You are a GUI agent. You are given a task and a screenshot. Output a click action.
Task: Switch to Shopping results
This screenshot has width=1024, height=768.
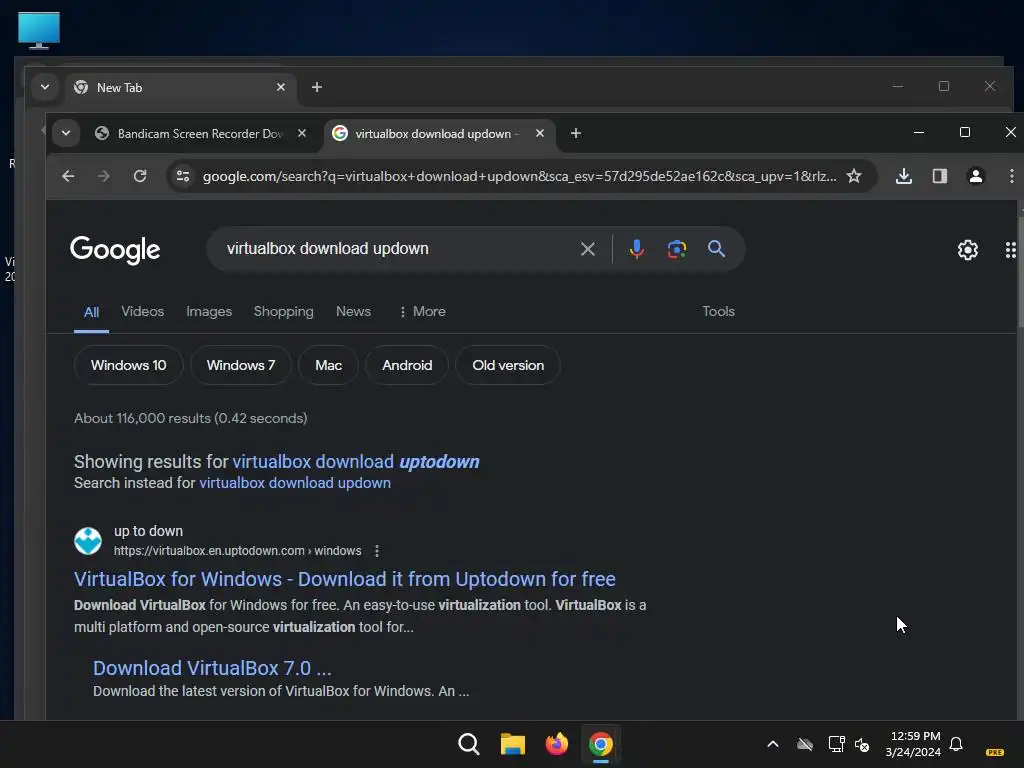(283, 312)
